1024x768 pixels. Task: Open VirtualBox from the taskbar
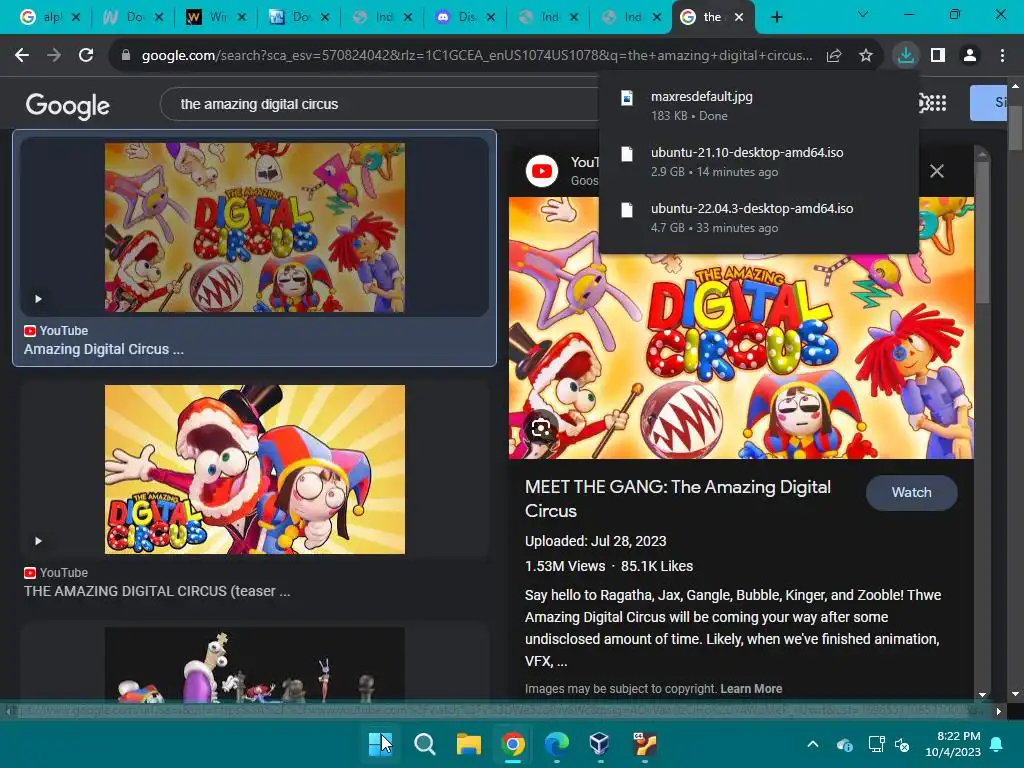[x=599, y=744]
